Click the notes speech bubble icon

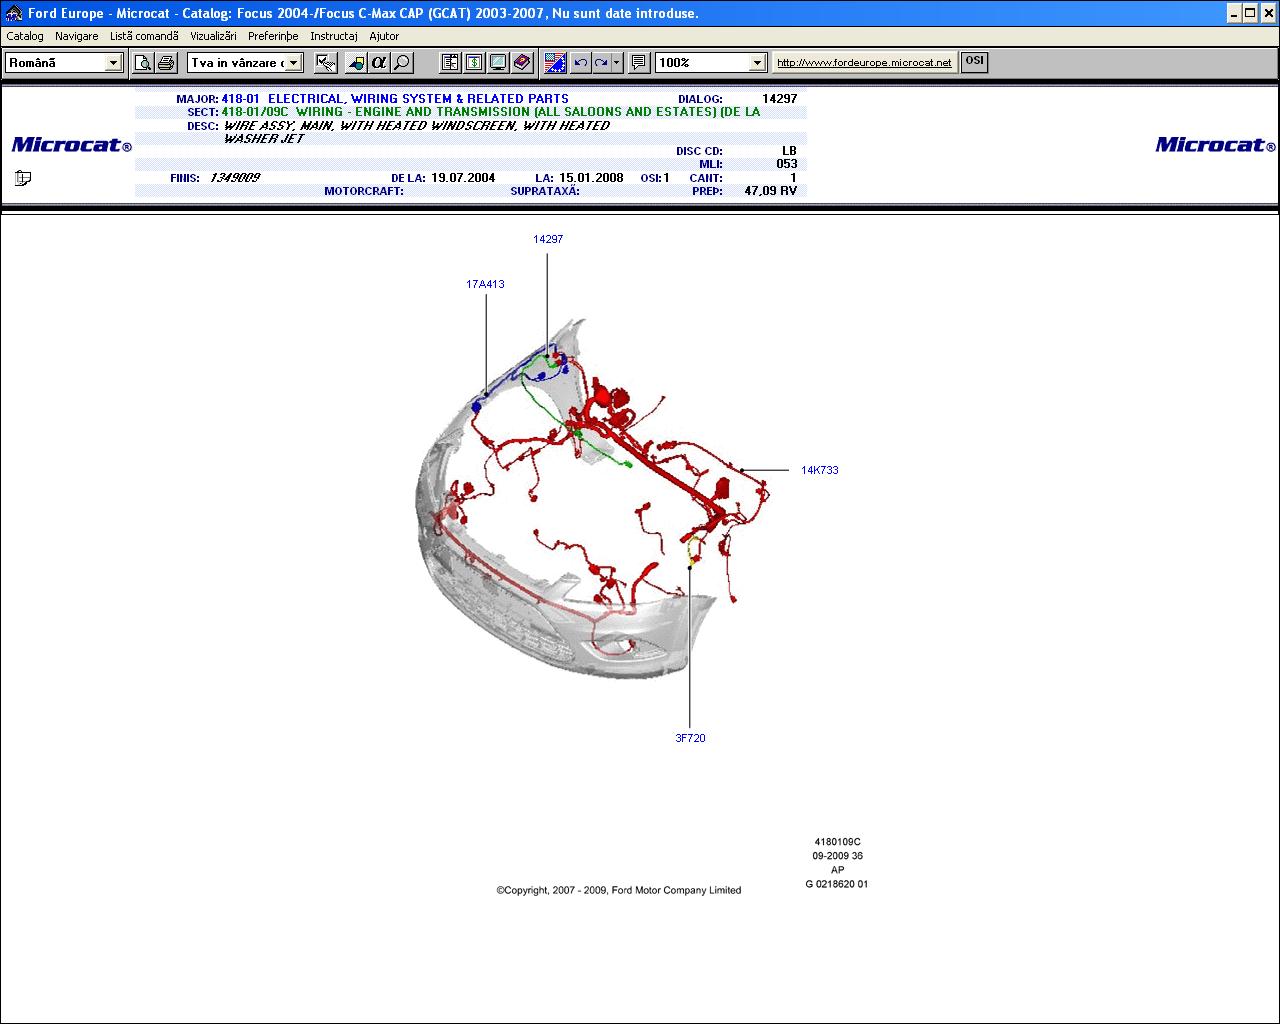[x=640, y=63]
